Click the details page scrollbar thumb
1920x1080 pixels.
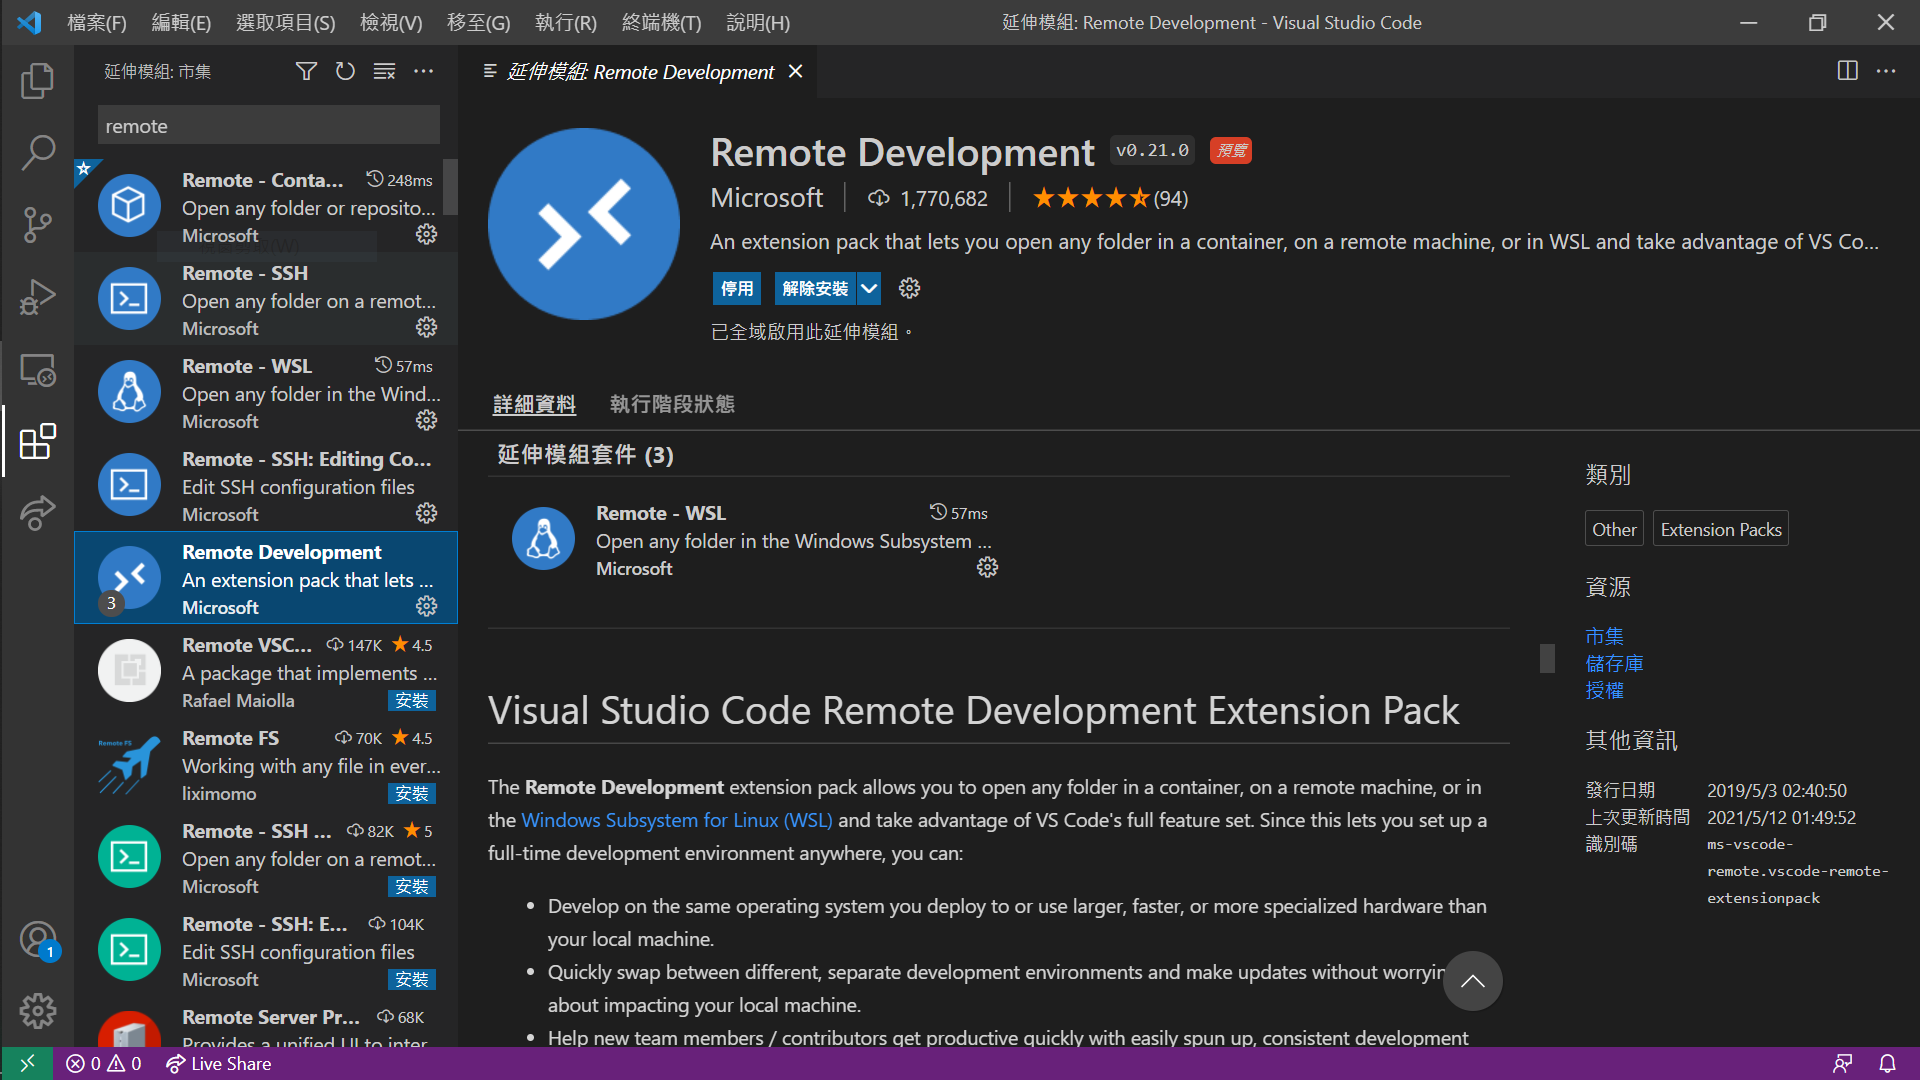pyautogui.click(x=1547, y=658)
